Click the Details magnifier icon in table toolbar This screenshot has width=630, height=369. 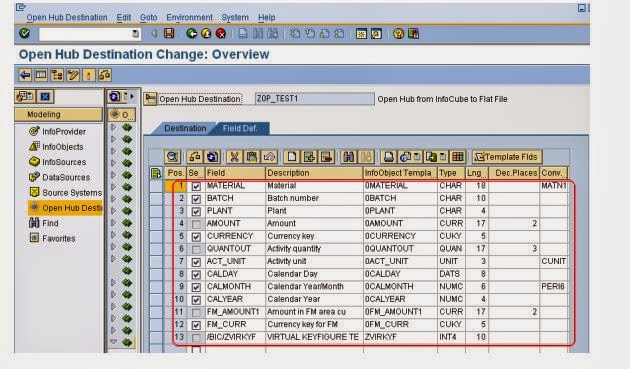tap(172, 157)
